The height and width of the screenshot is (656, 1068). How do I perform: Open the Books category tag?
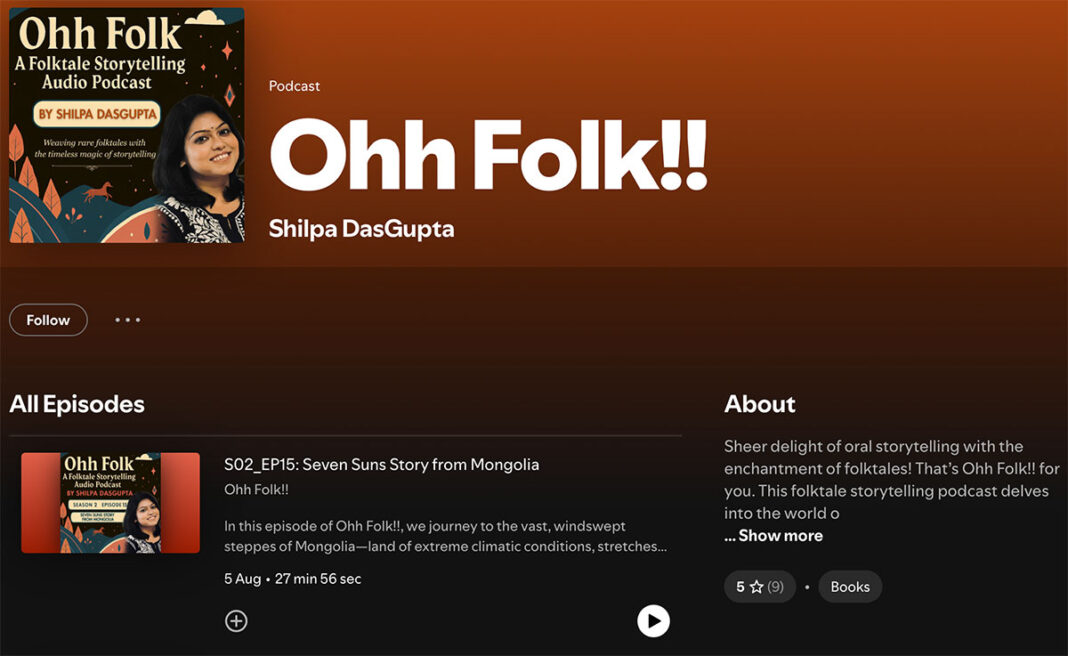point(850,586)
